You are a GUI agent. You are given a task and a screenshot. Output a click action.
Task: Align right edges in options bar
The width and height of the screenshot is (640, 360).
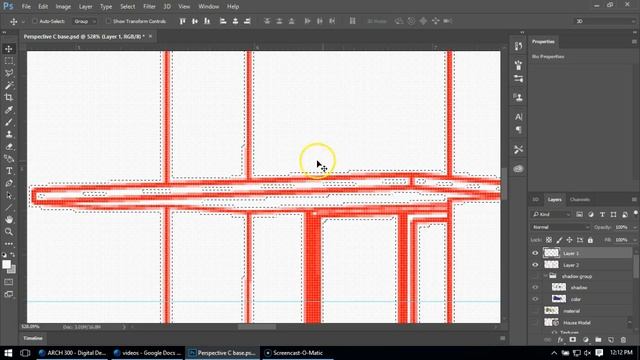(x=247, y=21)
